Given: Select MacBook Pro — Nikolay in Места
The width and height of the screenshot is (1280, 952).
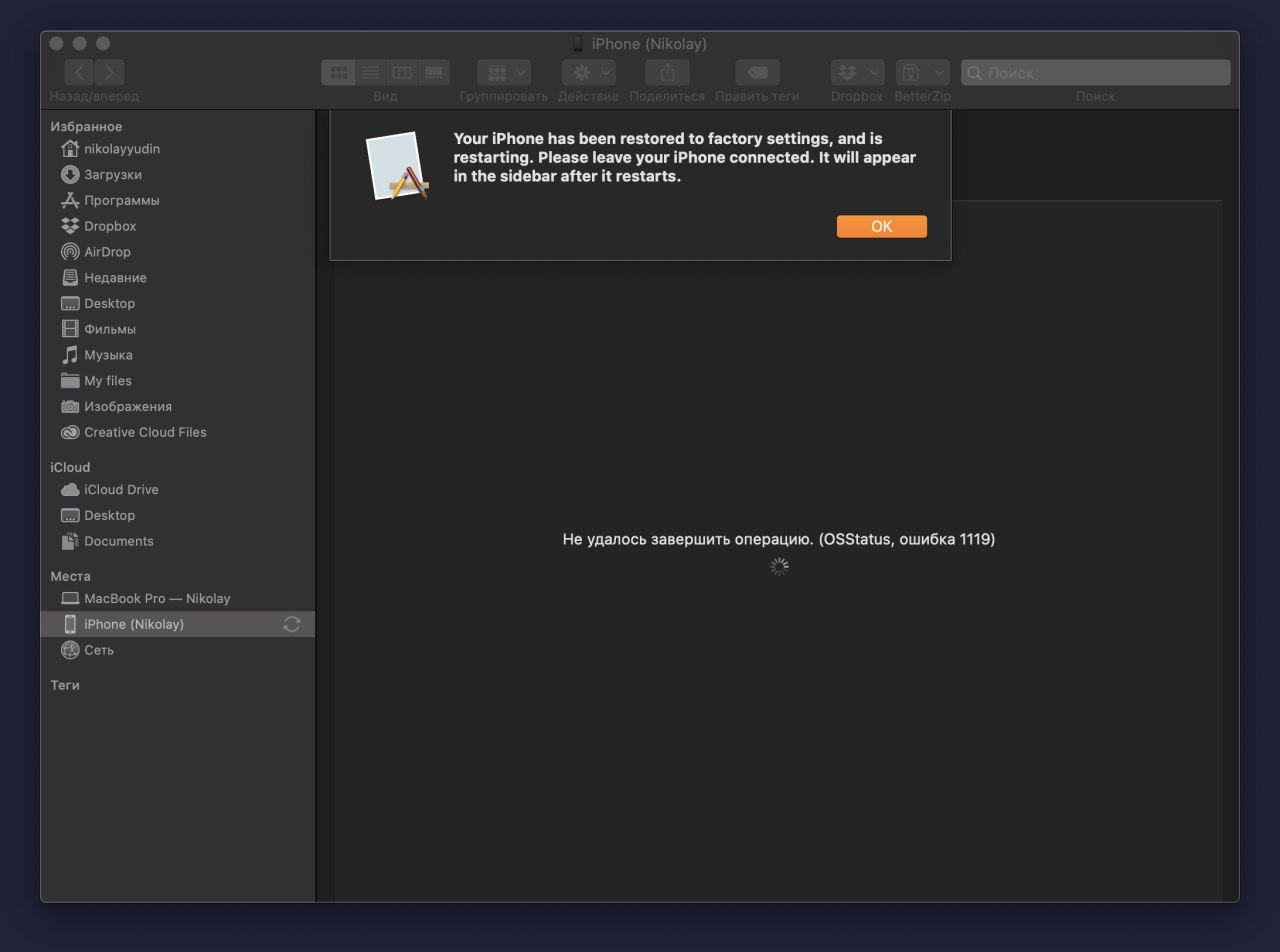Looking at the screenshot, I should tap(178, 598).
